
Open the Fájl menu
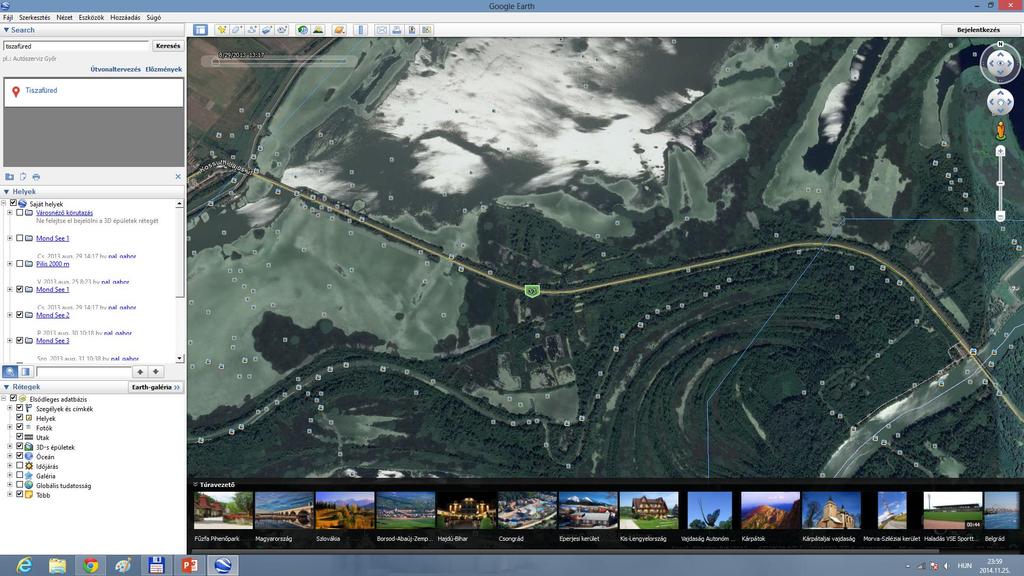click(8, 18)
